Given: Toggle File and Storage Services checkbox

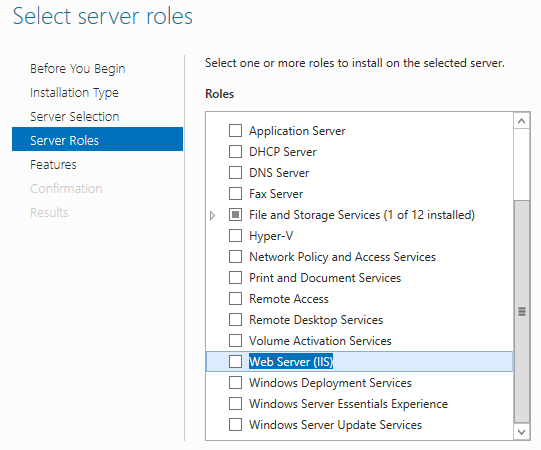Looking at the screenshot, I should click(x=235, y=215).
